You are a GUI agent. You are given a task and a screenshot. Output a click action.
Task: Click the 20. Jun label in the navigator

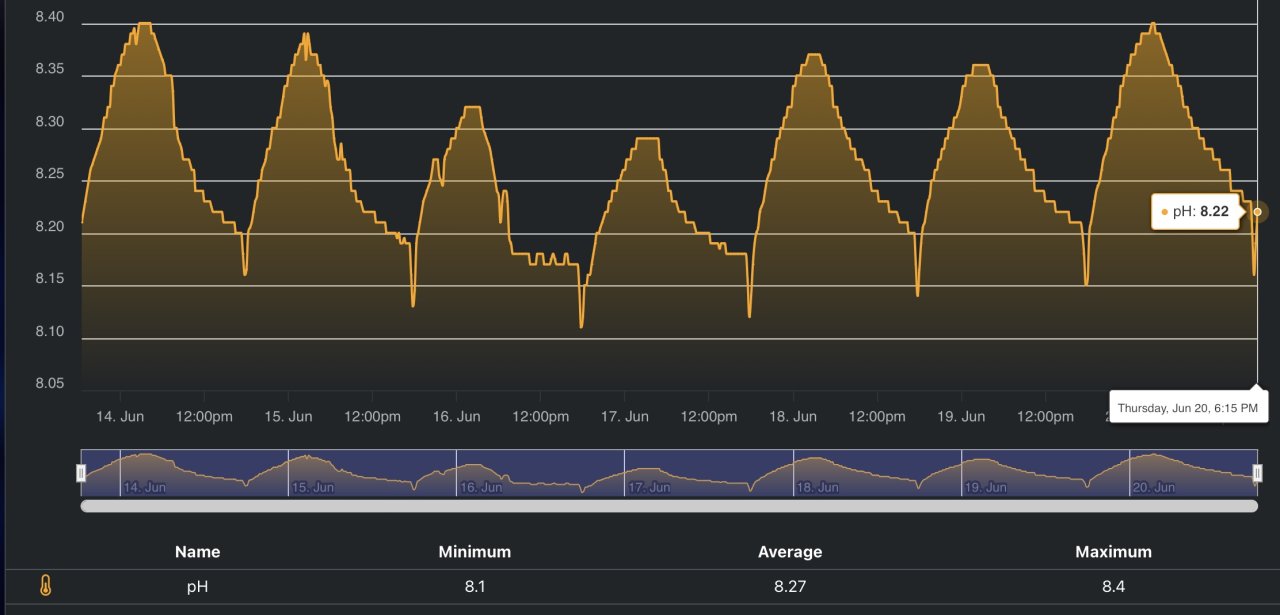(1153, 488)
